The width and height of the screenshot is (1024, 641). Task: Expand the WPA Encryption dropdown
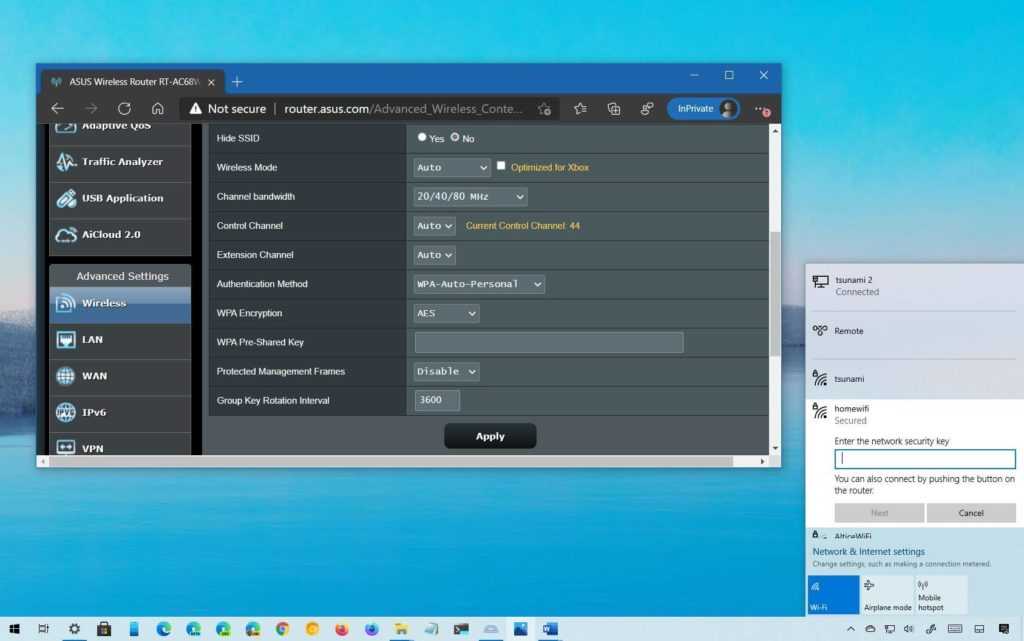pyautogui.click(x=447, y=313)
